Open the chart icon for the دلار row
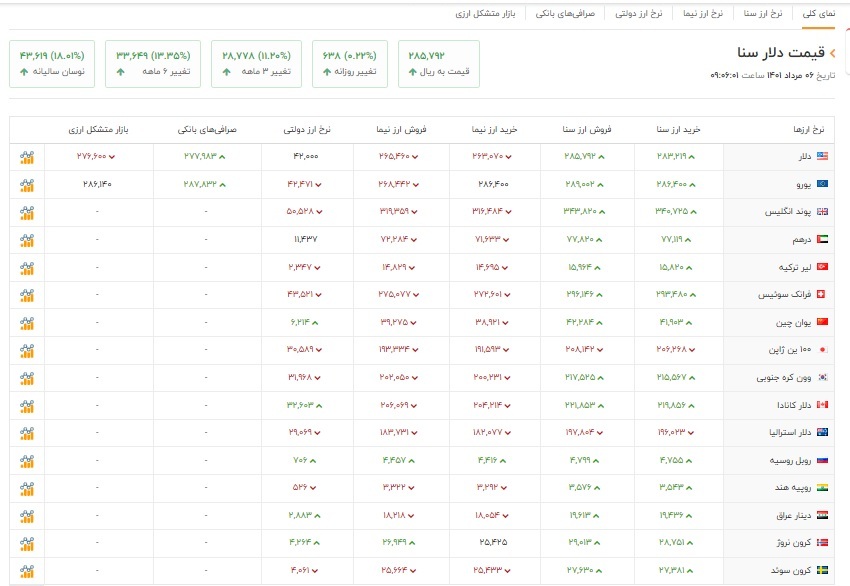850x586 pixels. (x=27, y=157)
